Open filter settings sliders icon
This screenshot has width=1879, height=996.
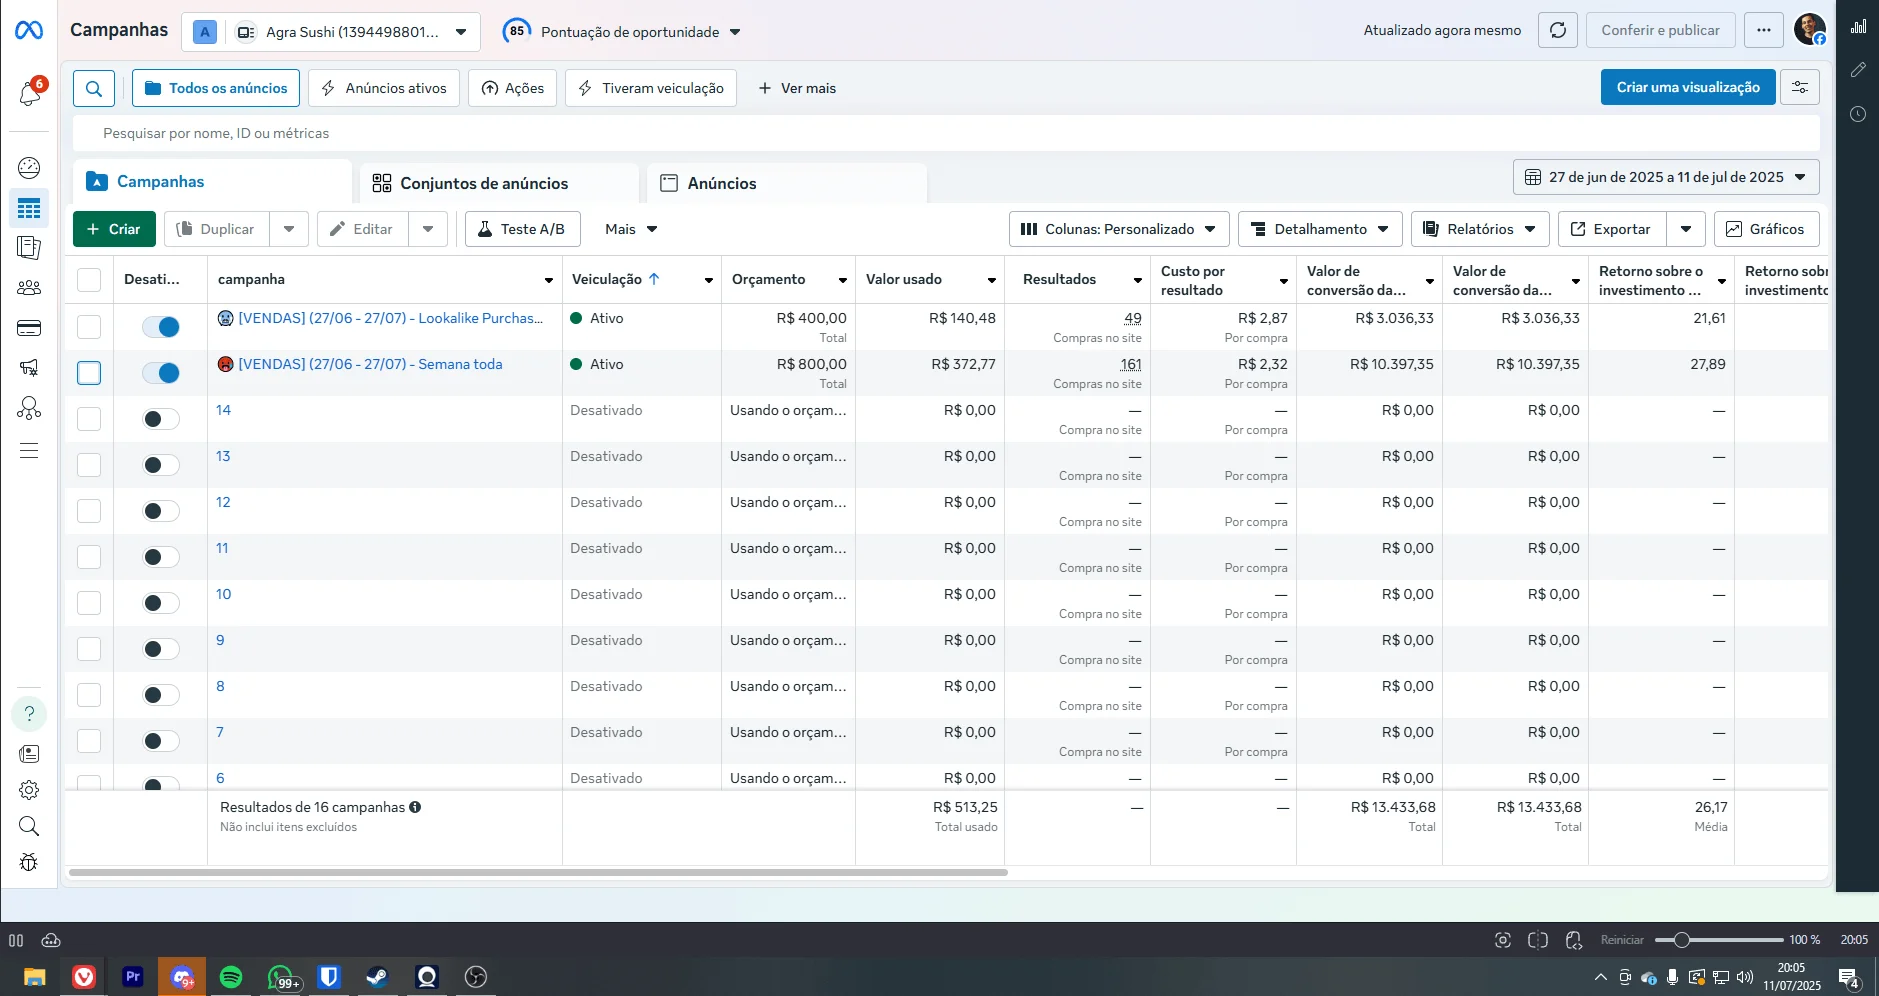(x=1800, y=87)
